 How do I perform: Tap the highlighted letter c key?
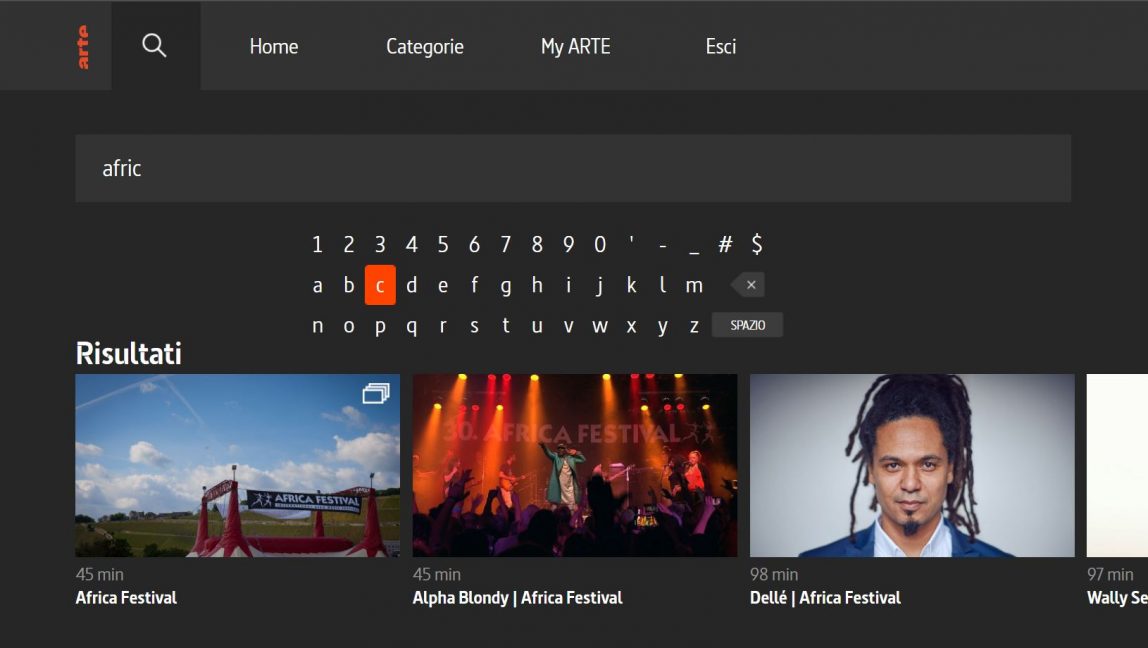click(380, 285)
